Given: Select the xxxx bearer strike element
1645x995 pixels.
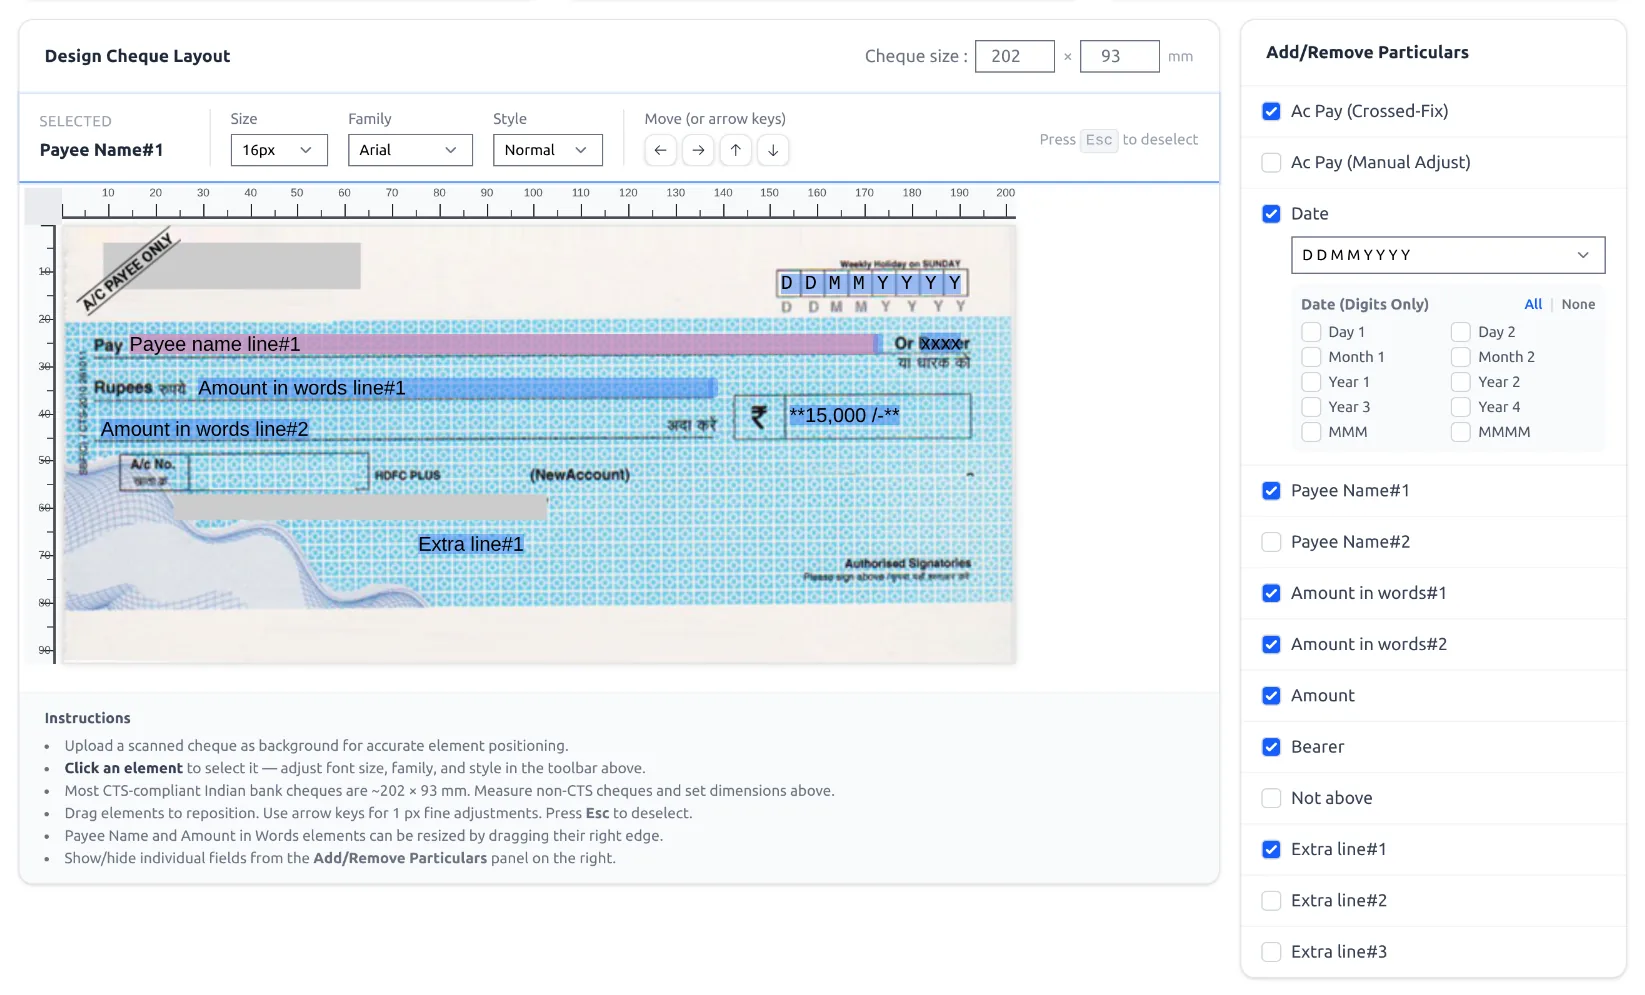Looking at the screenshot, I should [940, 343].
